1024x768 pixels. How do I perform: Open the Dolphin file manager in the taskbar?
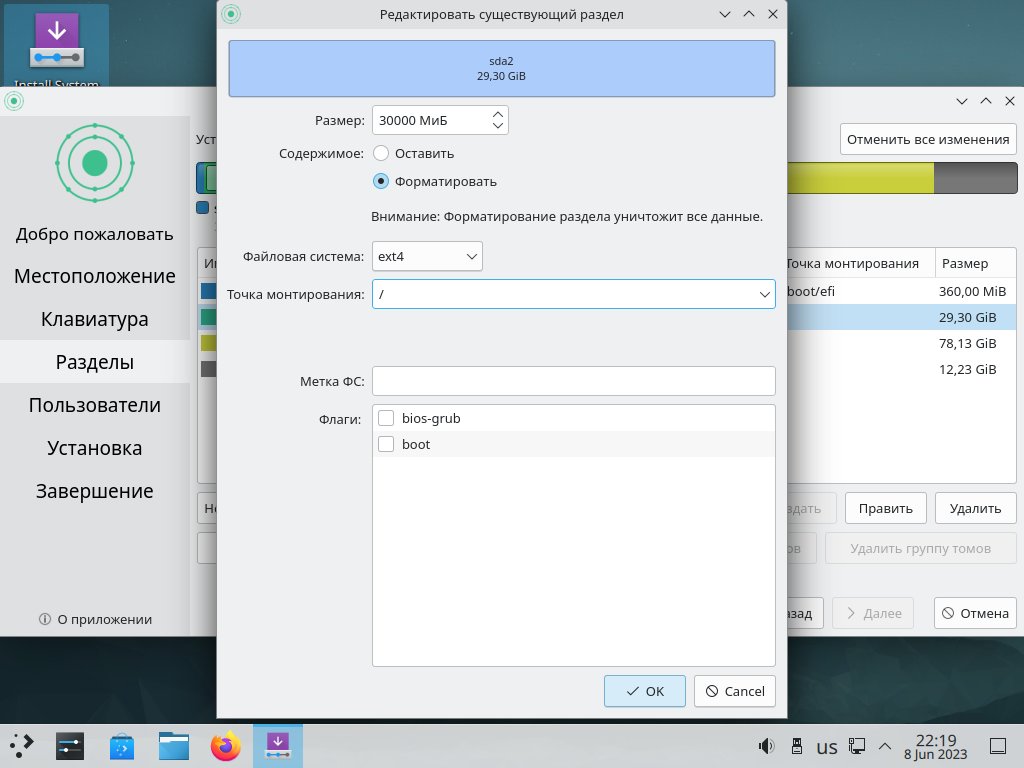point(174,746)
